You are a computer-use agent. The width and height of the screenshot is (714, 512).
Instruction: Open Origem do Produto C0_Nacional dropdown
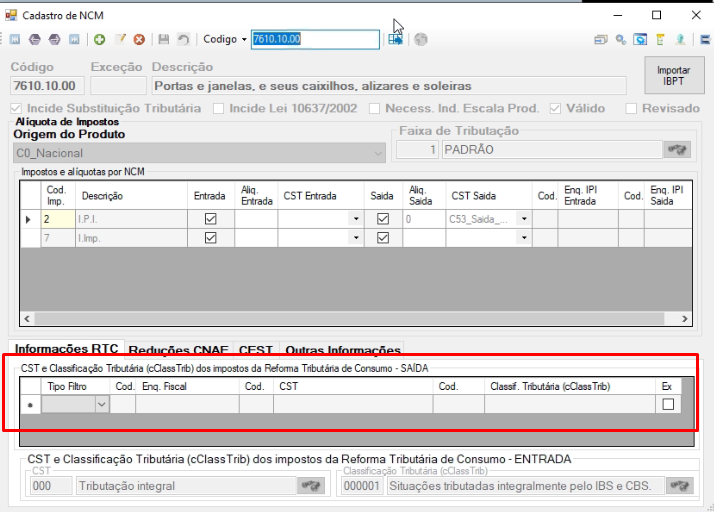point(378,153)
